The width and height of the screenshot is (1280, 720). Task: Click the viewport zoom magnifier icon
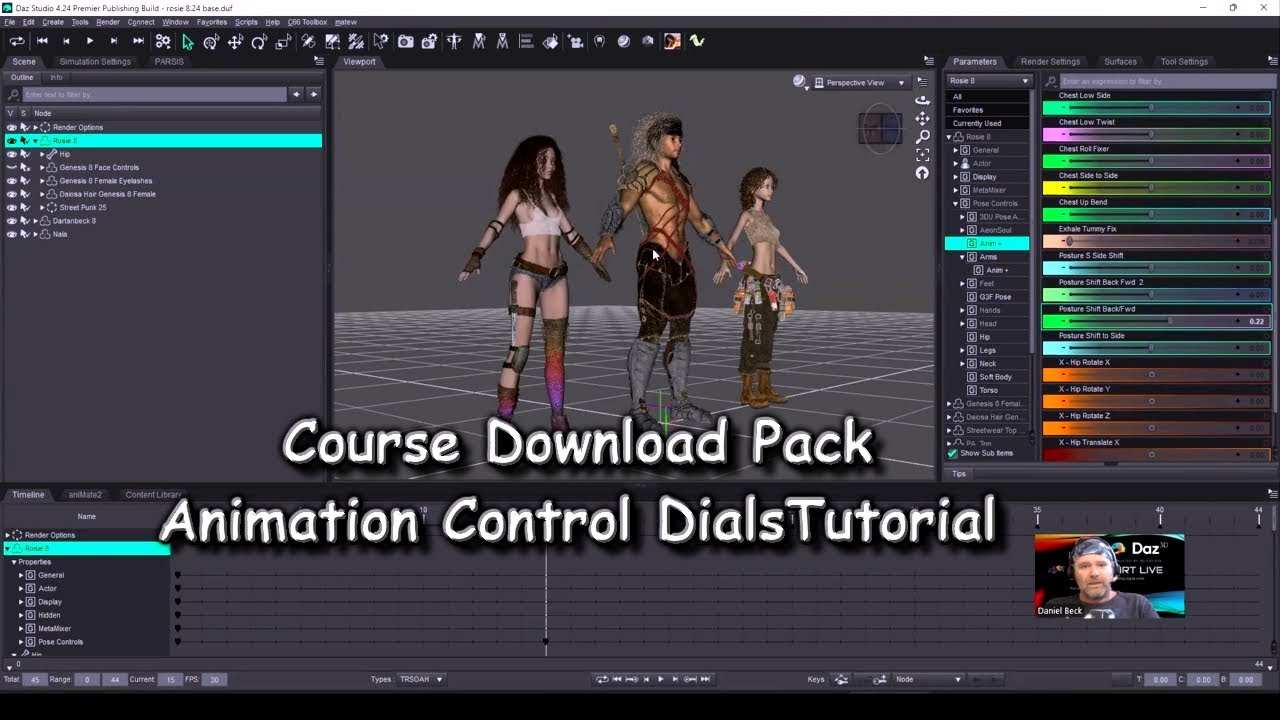(x=922, y=136)
